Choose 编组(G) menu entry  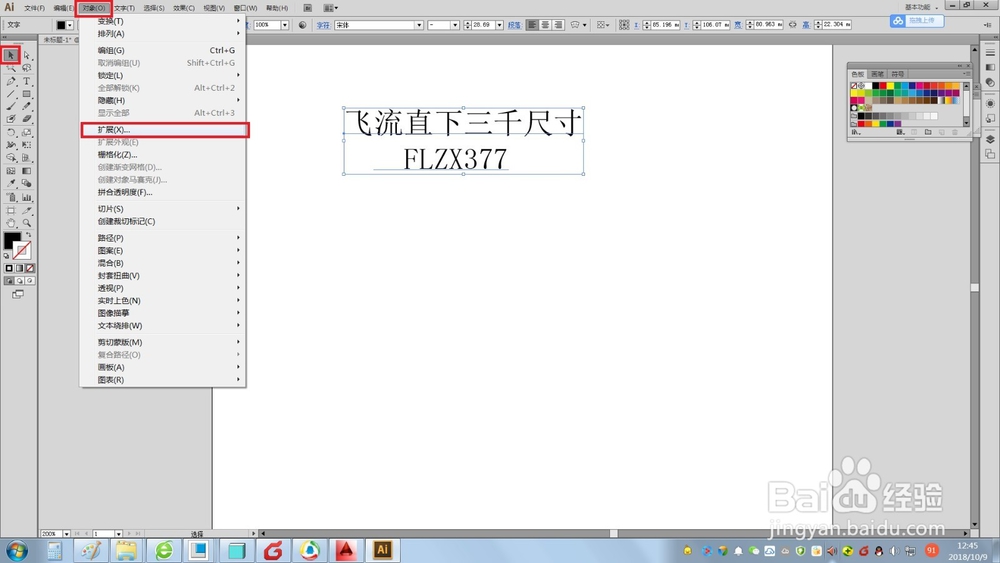(x=163, y=50)
